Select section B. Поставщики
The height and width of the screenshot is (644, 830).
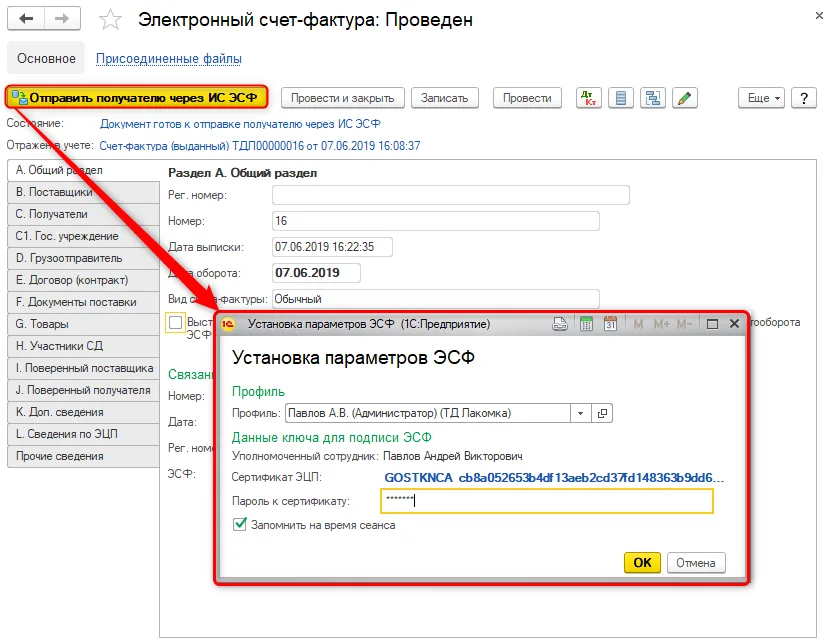[x=84, y=192]
